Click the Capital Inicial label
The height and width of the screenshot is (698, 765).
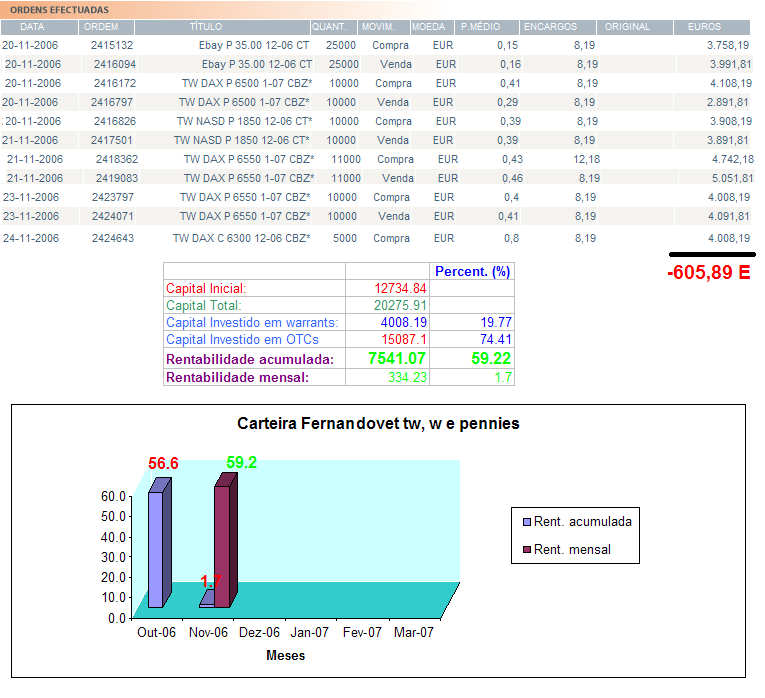[x=206, y=288]
